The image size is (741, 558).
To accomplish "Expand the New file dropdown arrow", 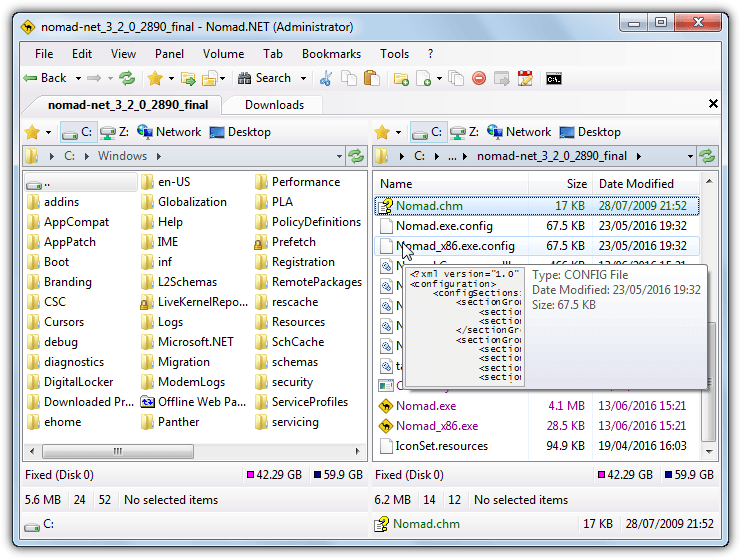I will point(439,78).
